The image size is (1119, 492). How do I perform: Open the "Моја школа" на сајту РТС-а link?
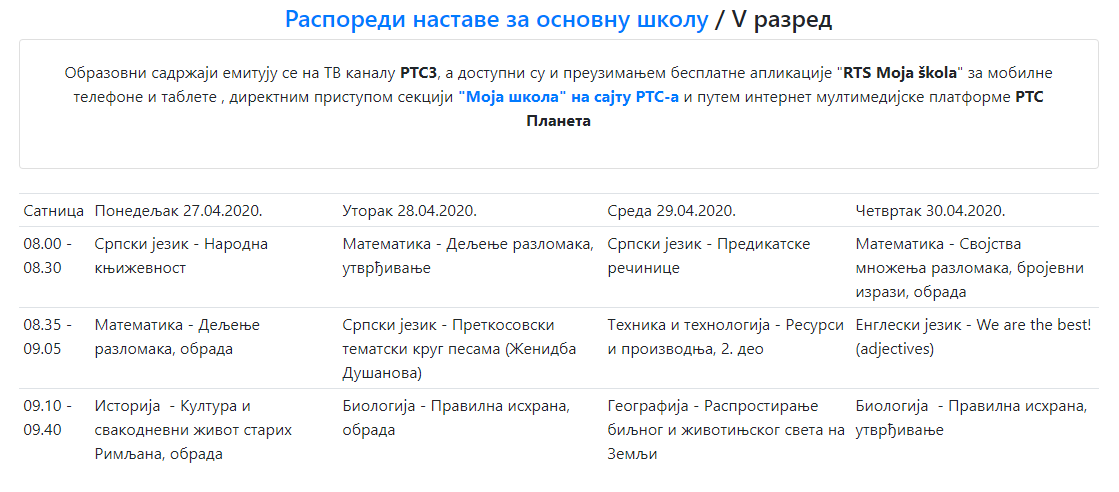pos(568,97)
